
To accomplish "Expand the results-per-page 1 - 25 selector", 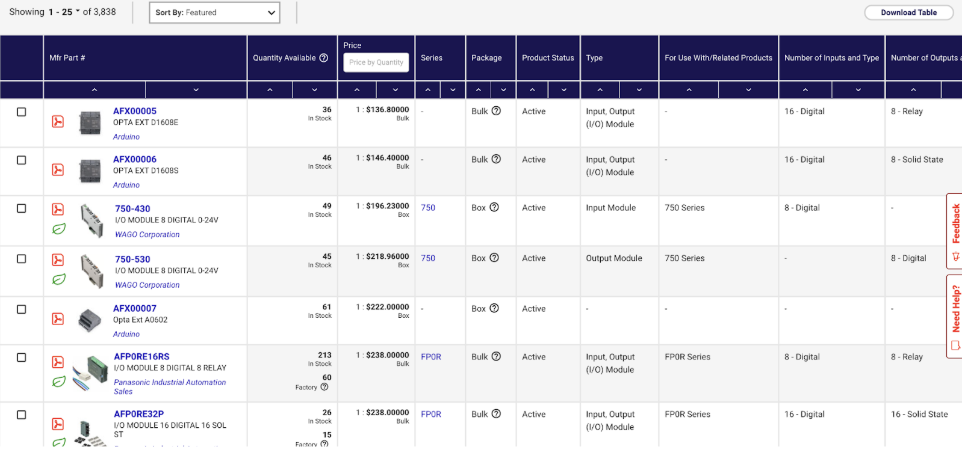I will [64, 12].
